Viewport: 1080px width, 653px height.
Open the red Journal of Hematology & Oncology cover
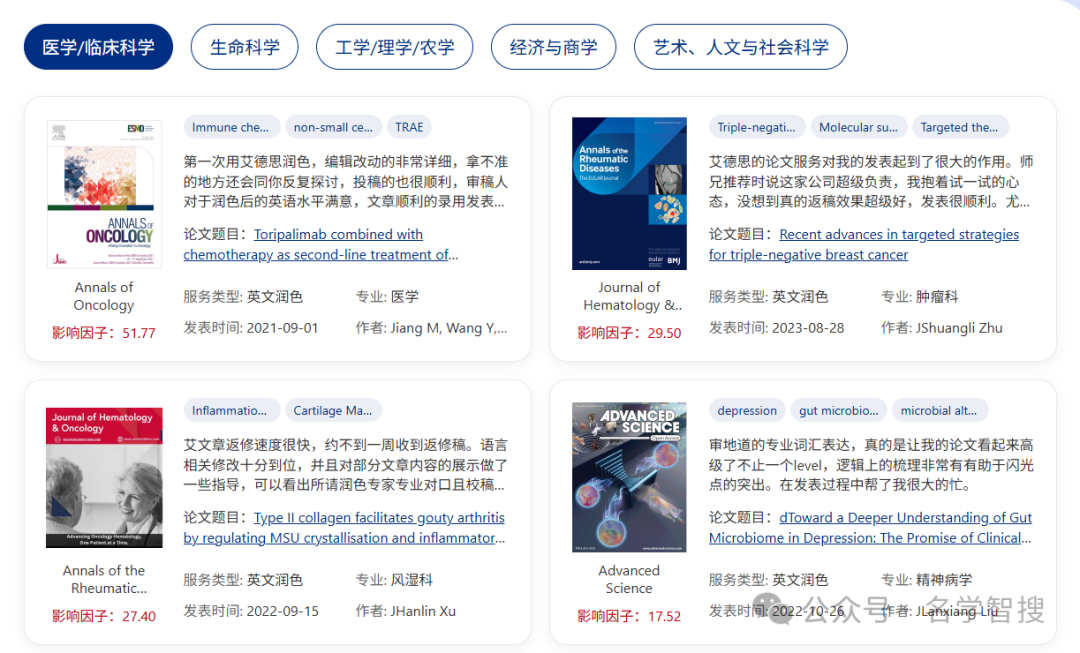coord(104,477)
